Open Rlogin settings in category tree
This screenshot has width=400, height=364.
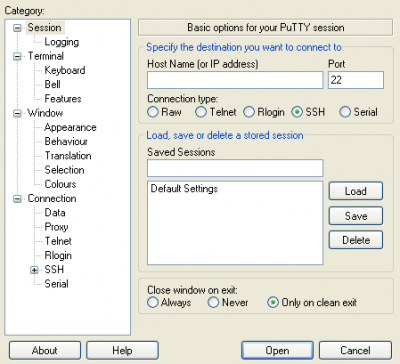[58, 256]
